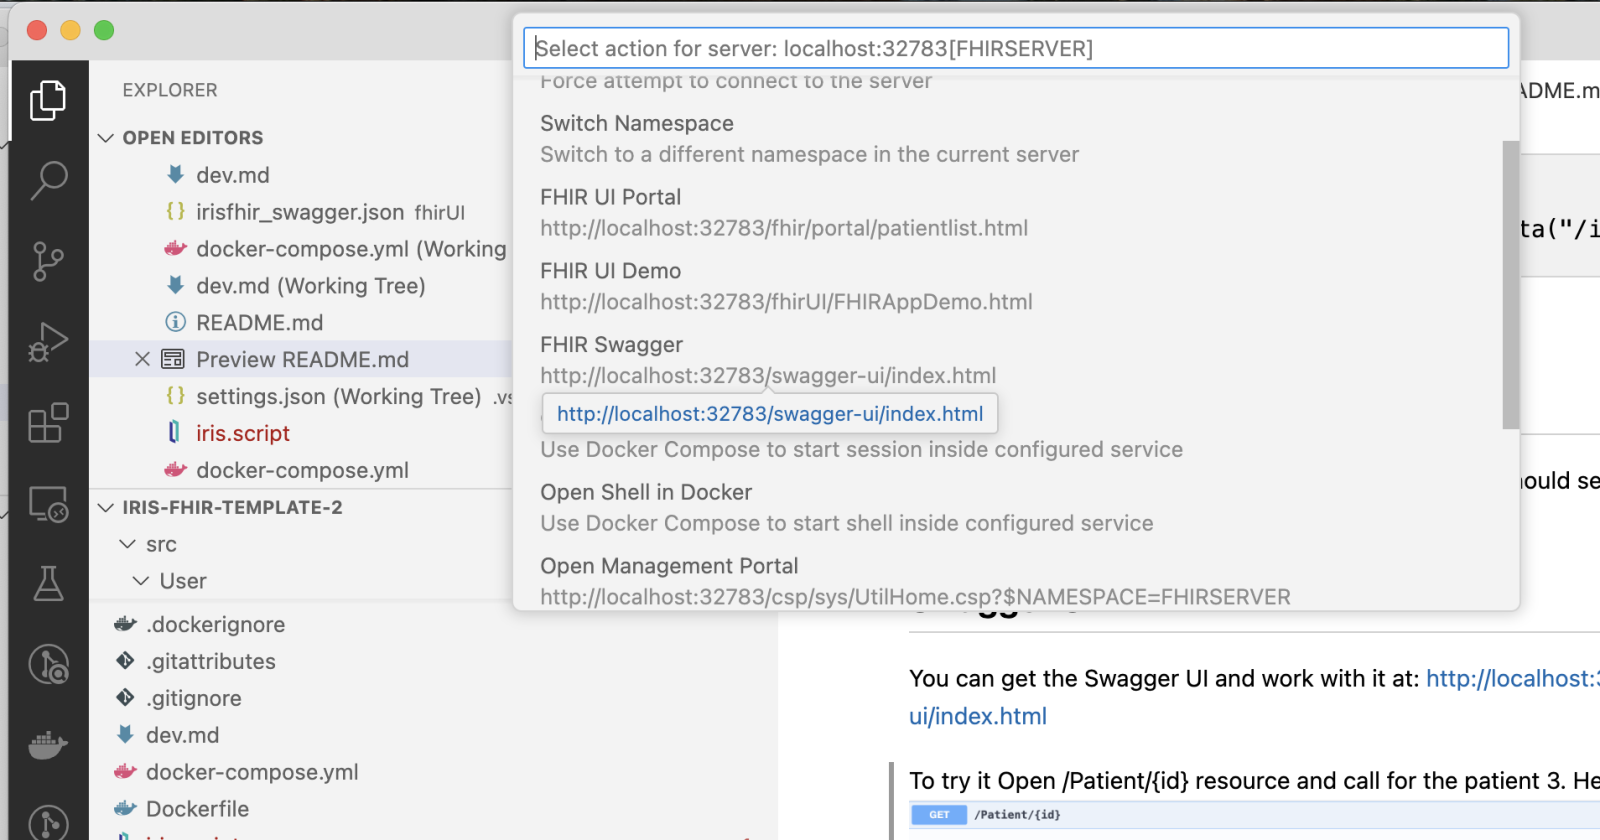Viewport: 1600px width, 840px height.
Task: Open the Explorer view in activity bar
Action: (x=48, y=101)
